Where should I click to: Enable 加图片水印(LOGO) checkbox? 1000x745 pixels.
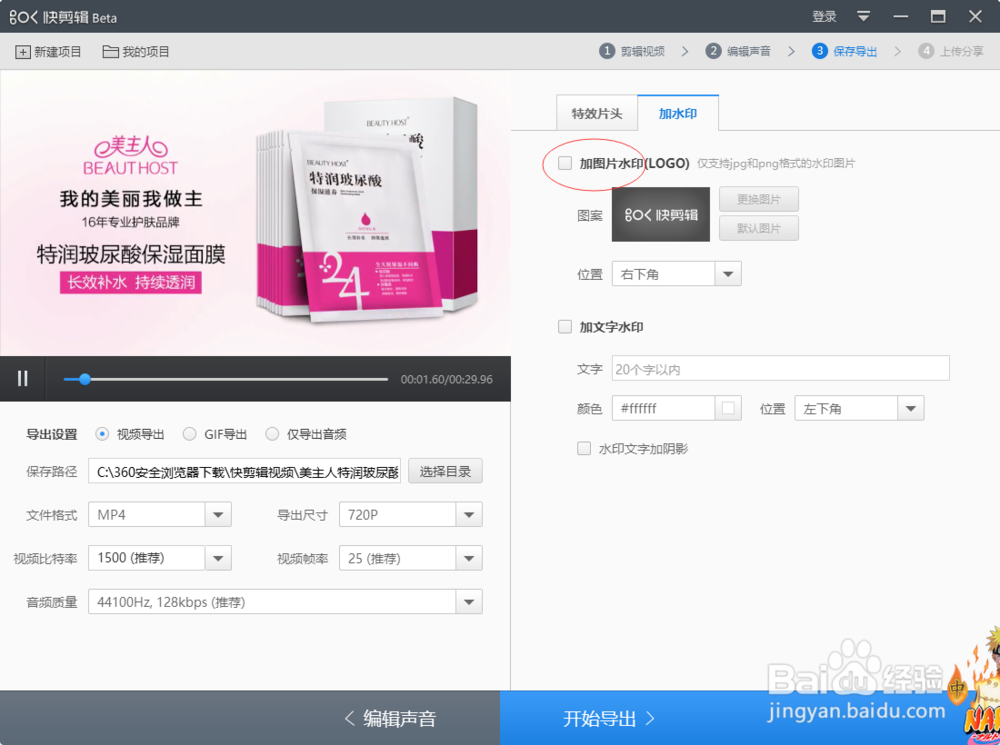[565, 163]
